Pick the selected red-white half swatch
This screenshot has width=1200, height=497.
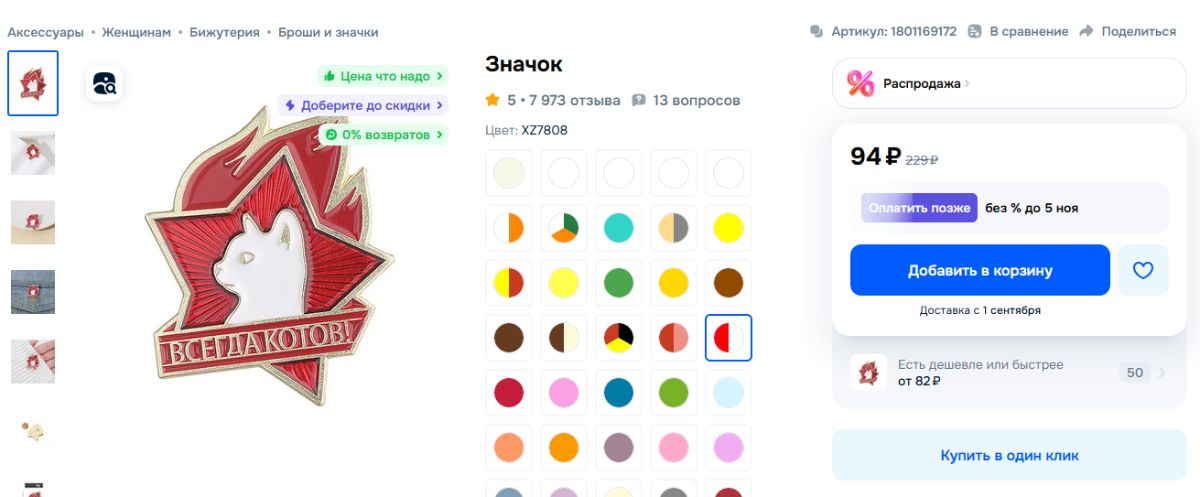coord(729,338)
